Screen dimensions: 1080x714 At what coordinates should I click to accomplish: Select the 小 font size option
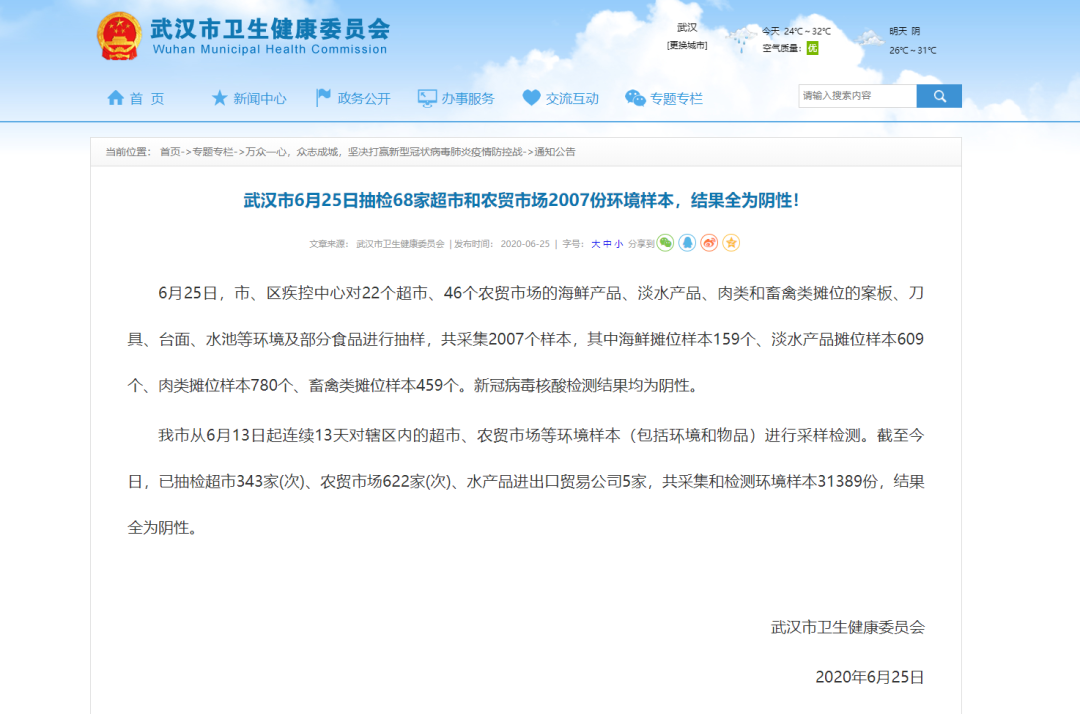(x=618, y=242)
